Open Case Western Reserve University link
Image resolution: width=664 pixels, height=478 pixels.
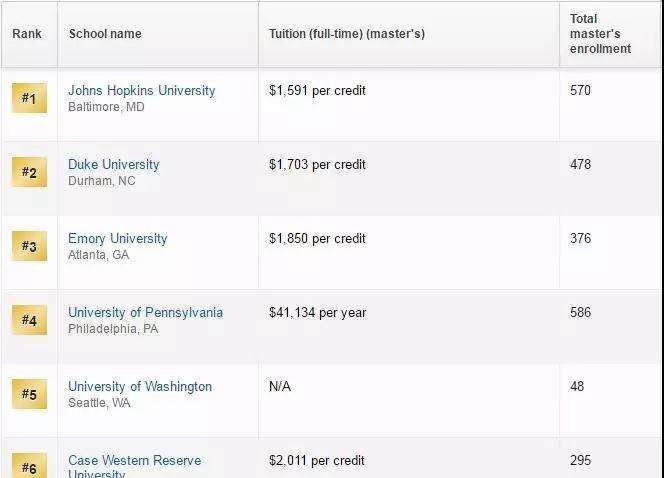pyautogui.click(x=134, y=461)
